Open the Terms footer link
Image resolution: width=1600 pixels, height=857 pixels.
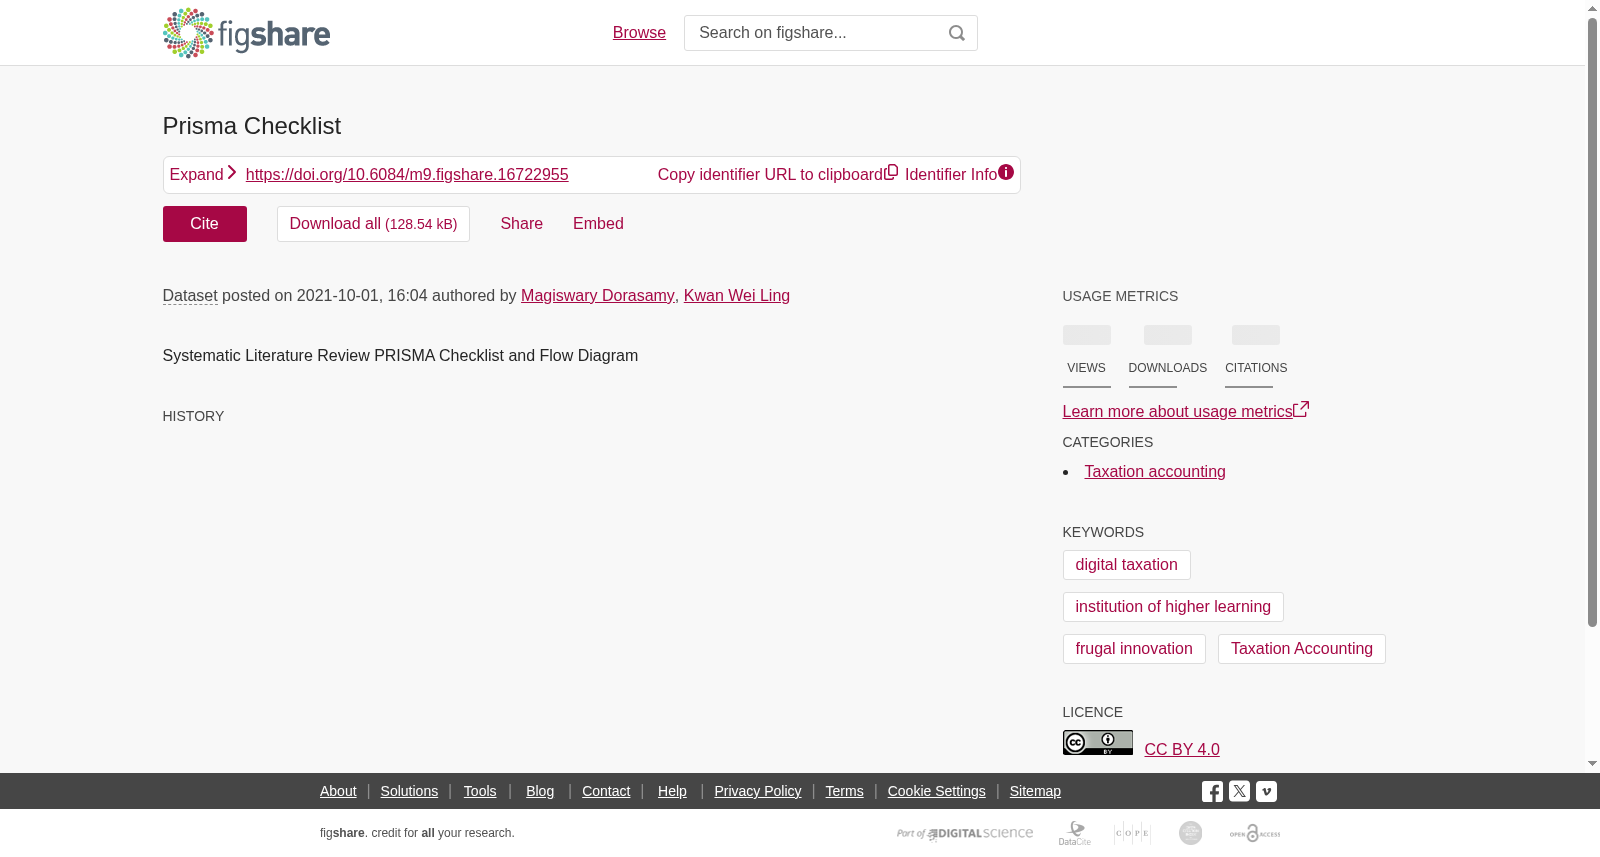click(844, 791)
